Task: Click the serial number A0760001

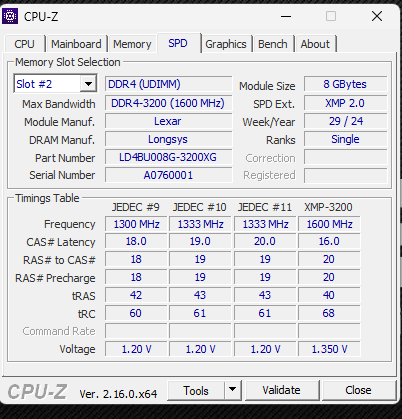Action: coord(168,175)
